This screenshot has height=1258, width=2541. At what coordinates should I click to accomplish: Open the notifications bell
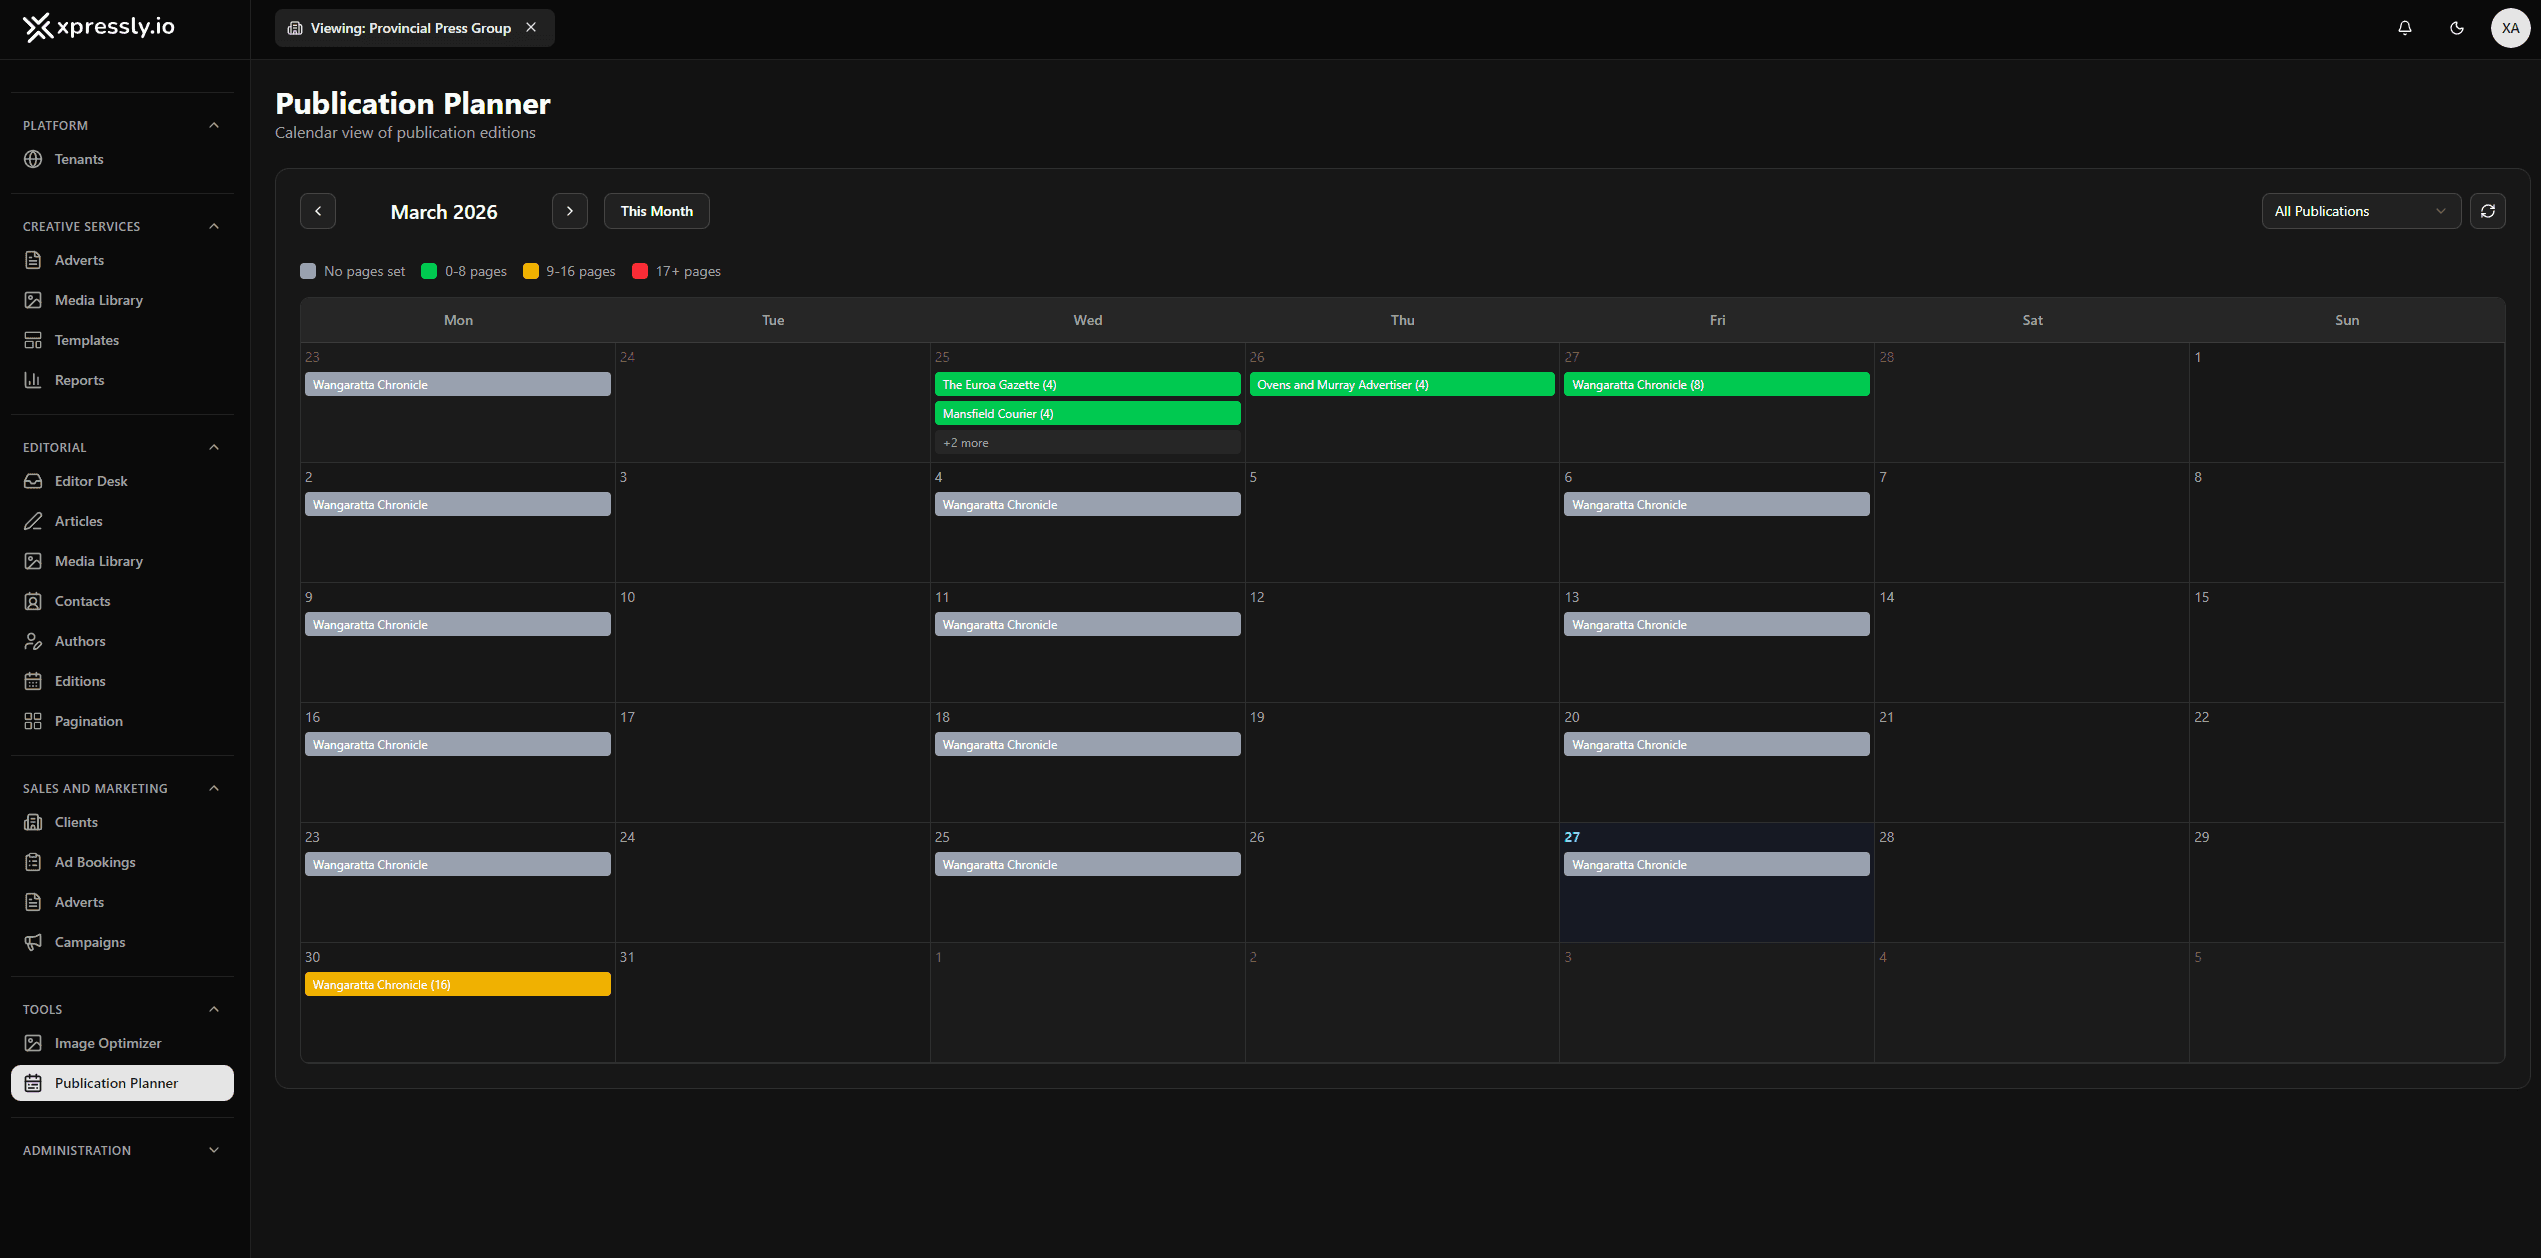tap(2405, 28)
